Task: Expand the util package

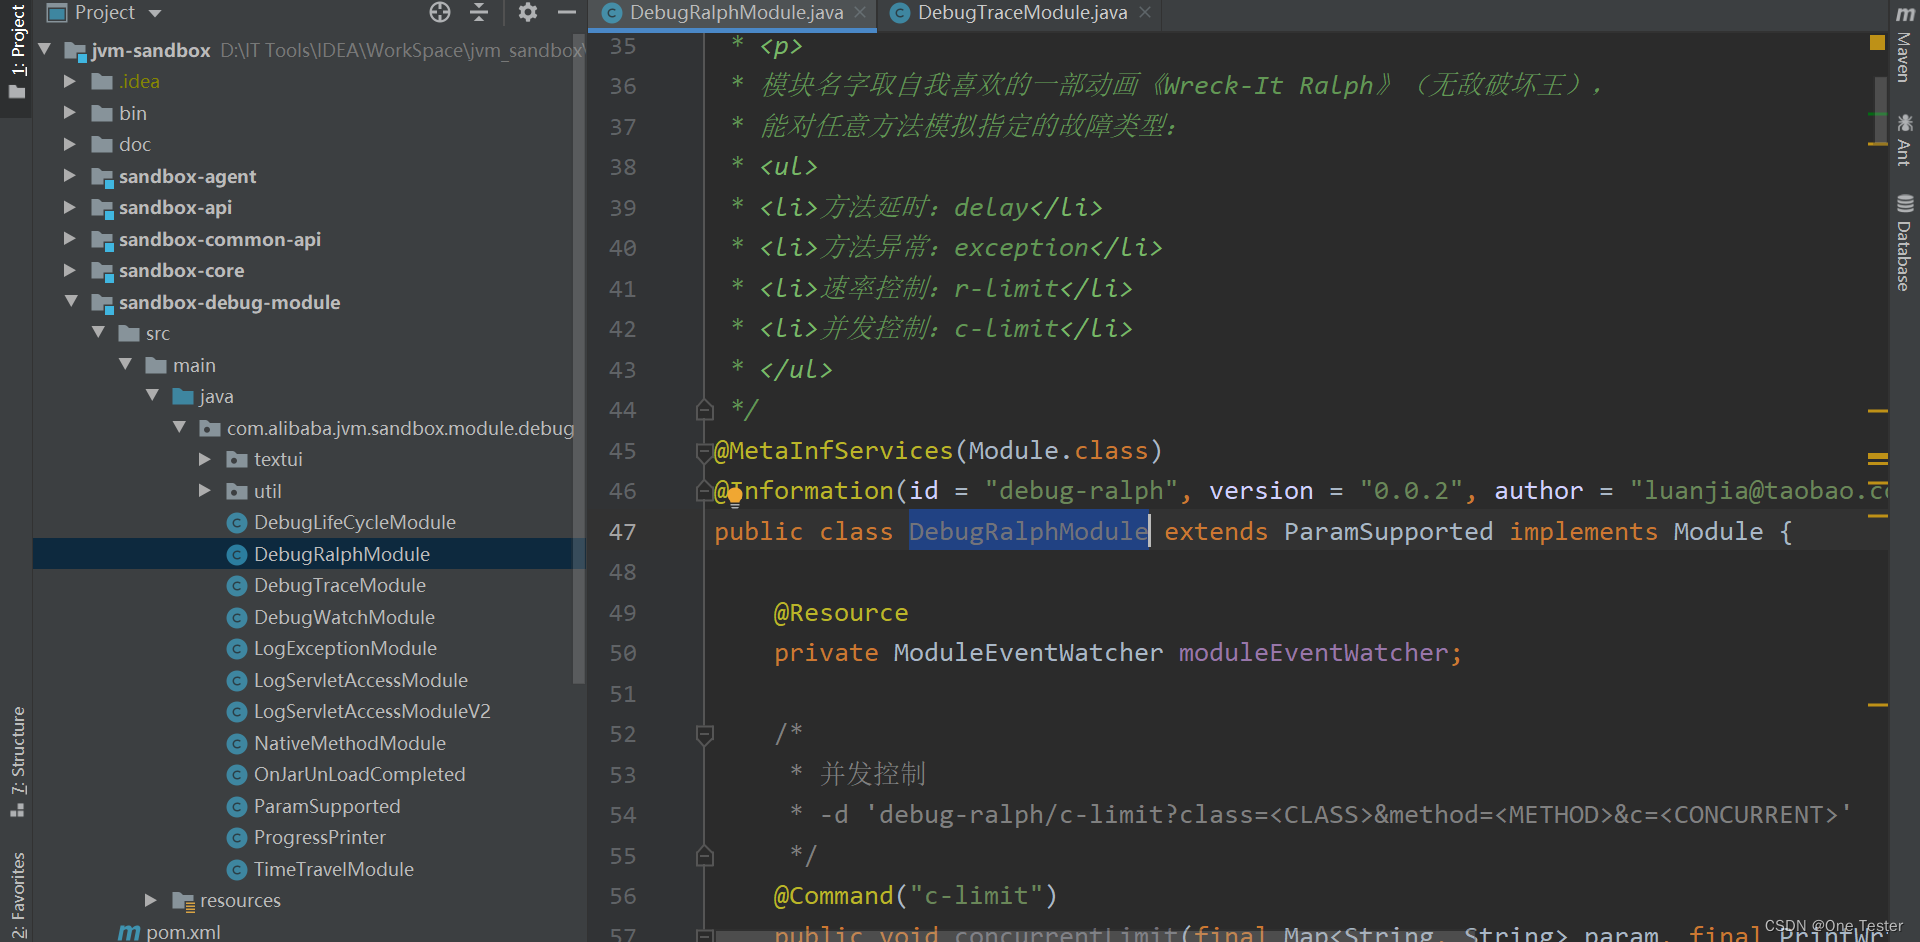Action: tap(205, 491)
